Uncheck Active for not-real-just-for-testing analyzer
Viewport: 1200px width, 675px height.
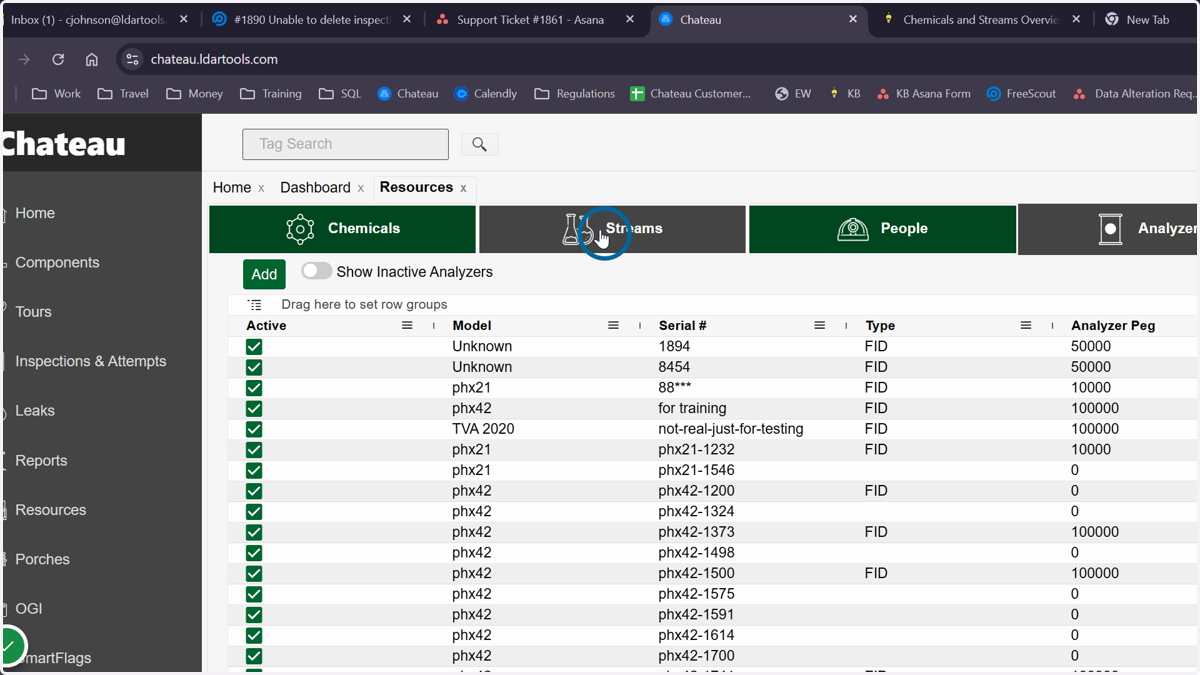click(254, 429)
